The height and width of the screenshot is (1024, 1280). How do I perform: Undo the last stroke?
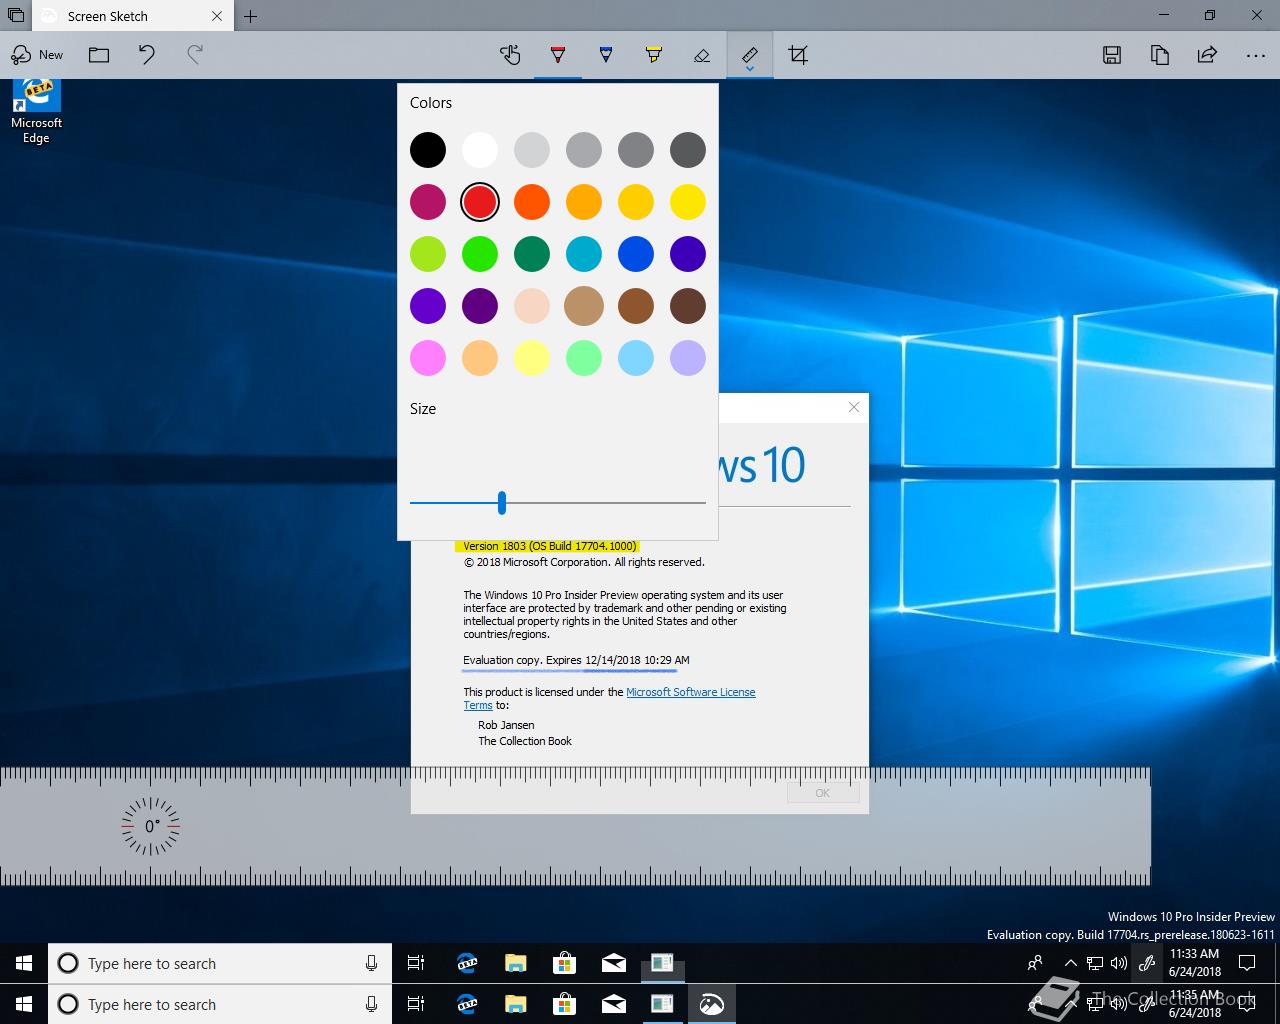(147, 55)
